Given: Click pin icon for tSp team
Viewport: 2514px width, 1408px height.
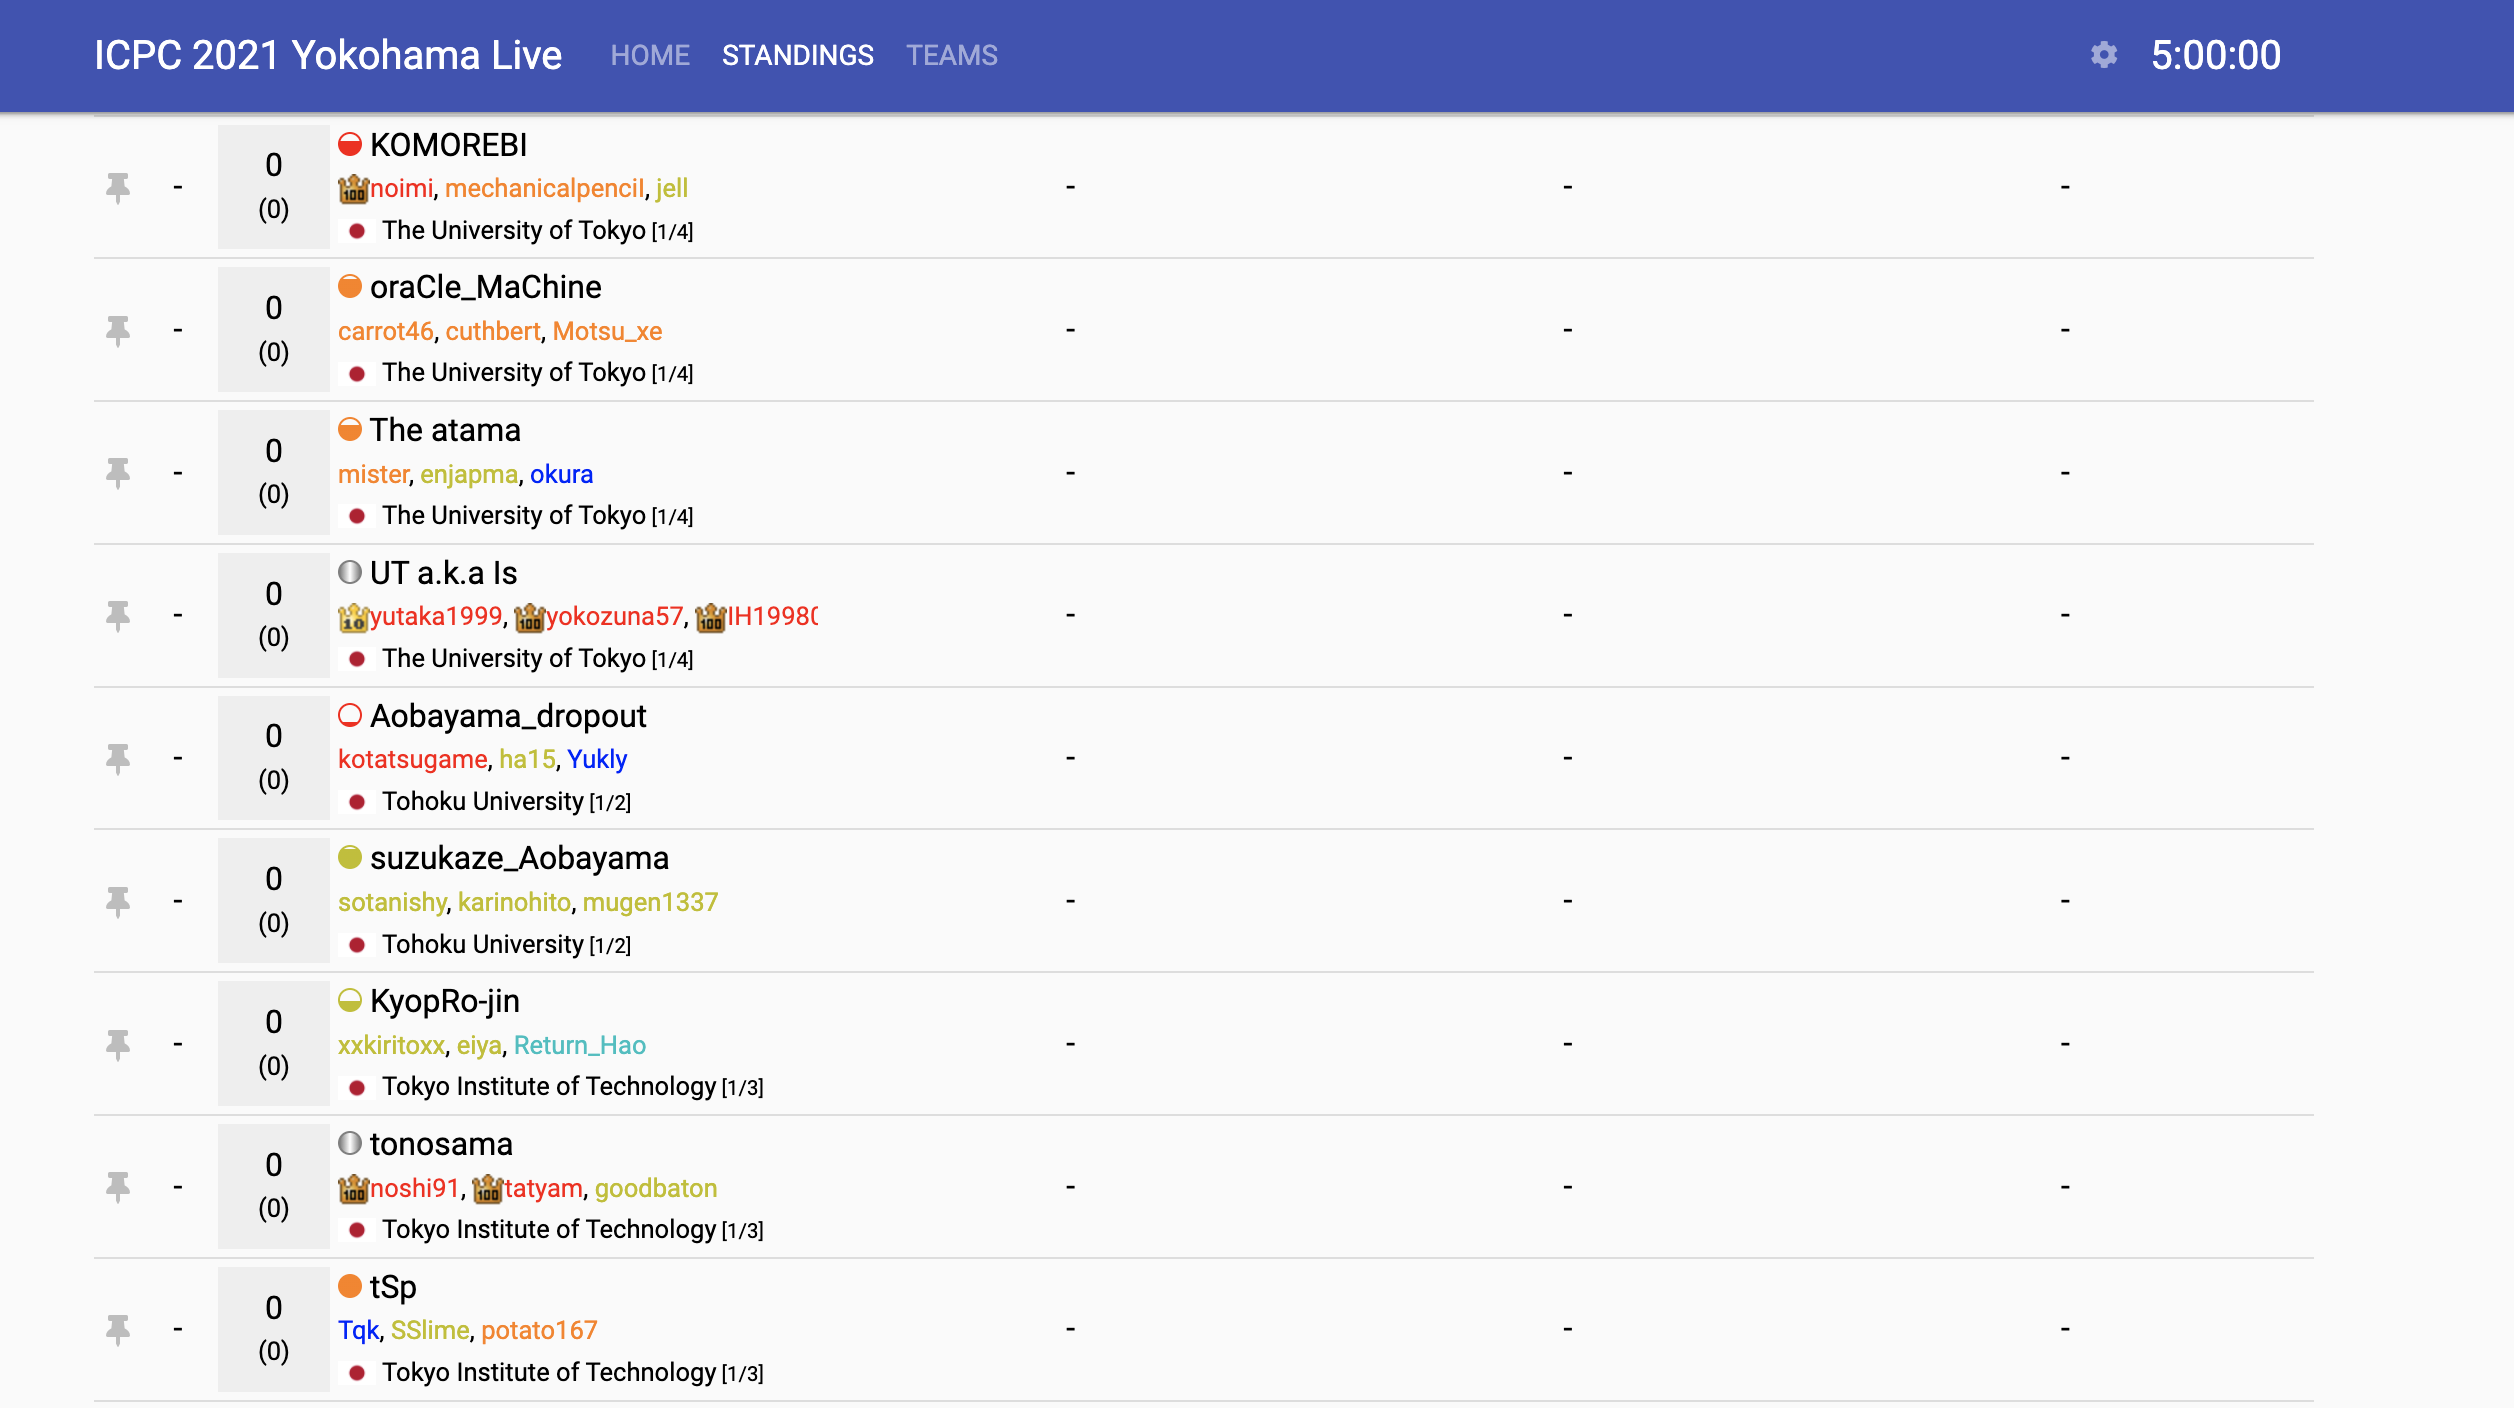Looking at the screenshot, I should (118, 1329).
